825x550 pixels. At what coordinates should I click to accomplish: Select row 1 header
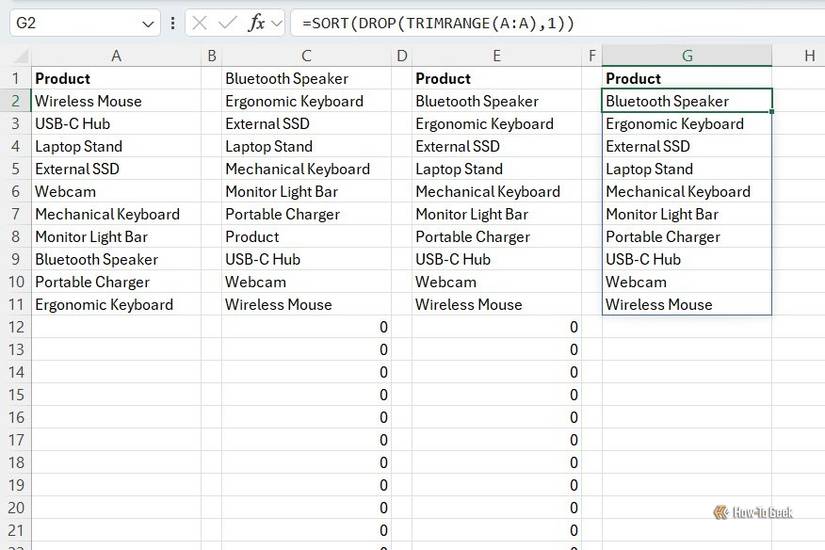click(16, 78)
